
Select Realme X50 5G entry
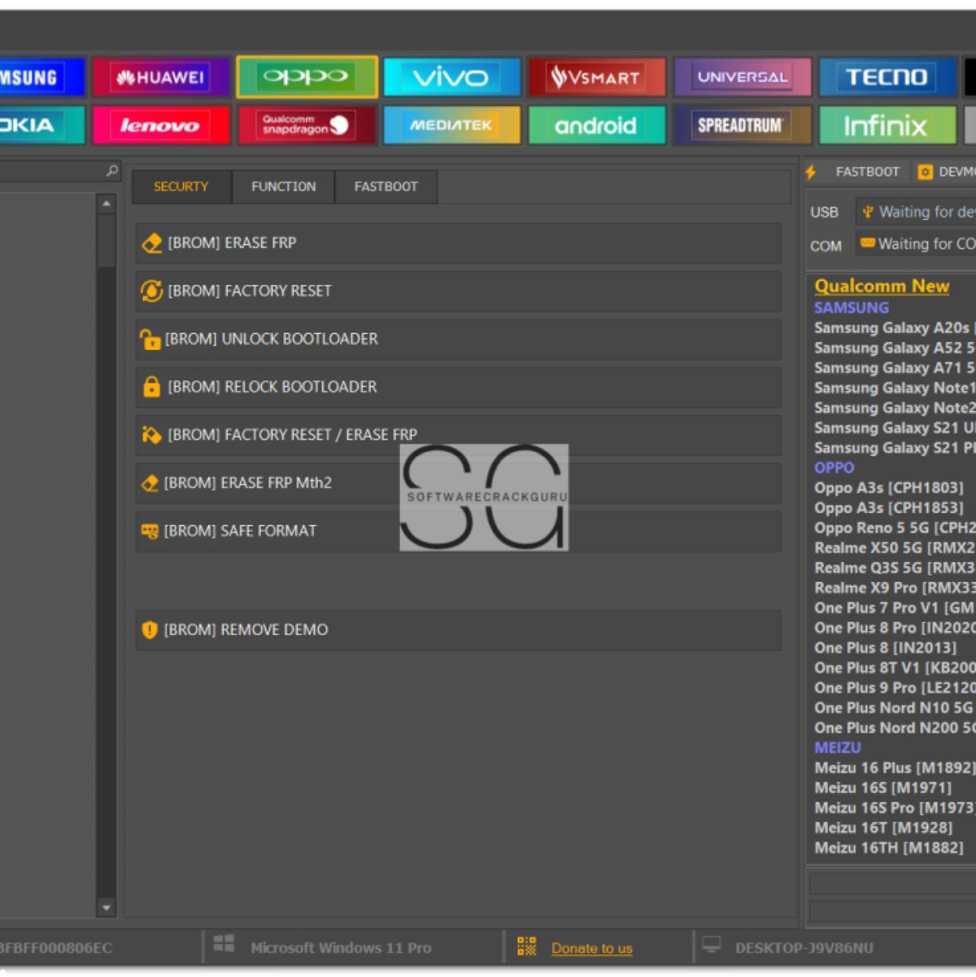(x=895, y=548)
